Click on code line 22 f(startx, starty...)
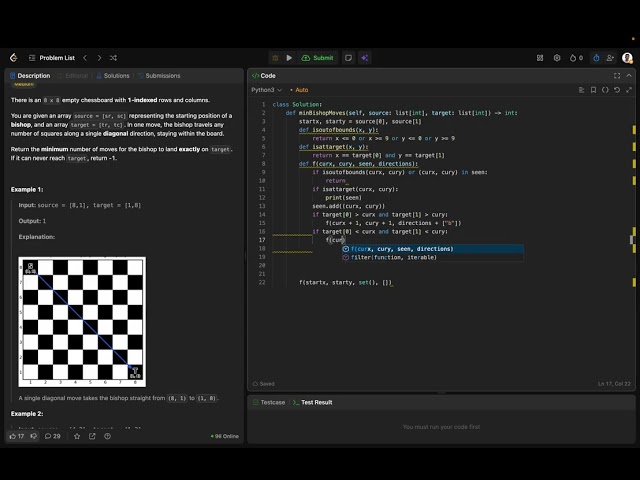Image resolution: width=640 pixels, height=480 pixels. [346, 282]
